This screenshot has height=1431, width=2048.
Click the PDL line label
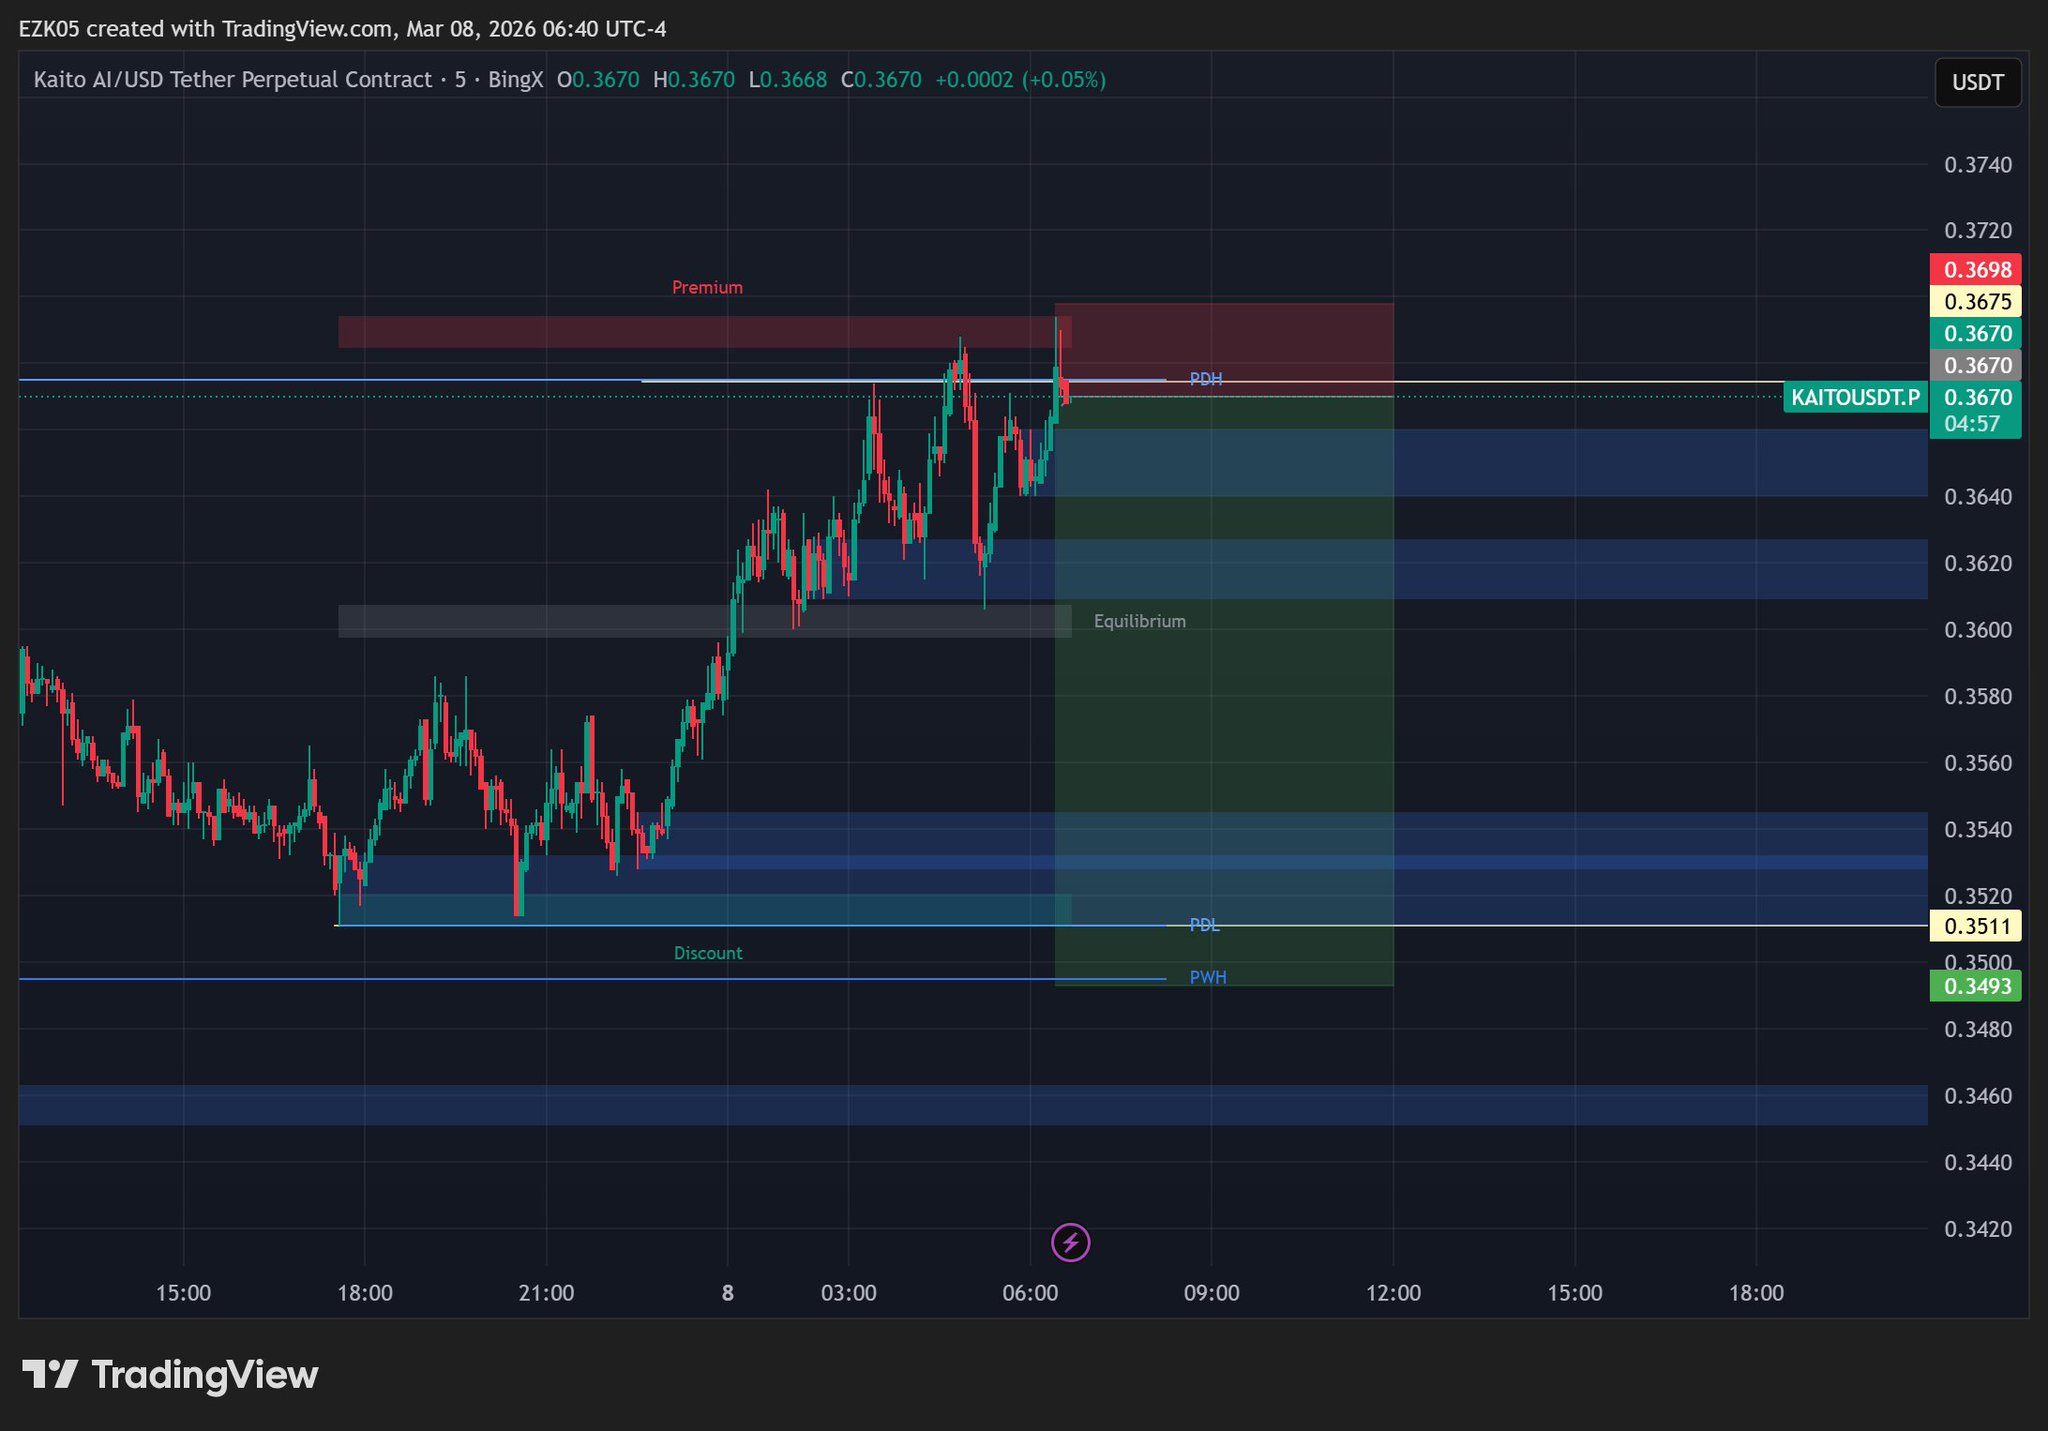pyautogui.click(x=1204, y=925)
